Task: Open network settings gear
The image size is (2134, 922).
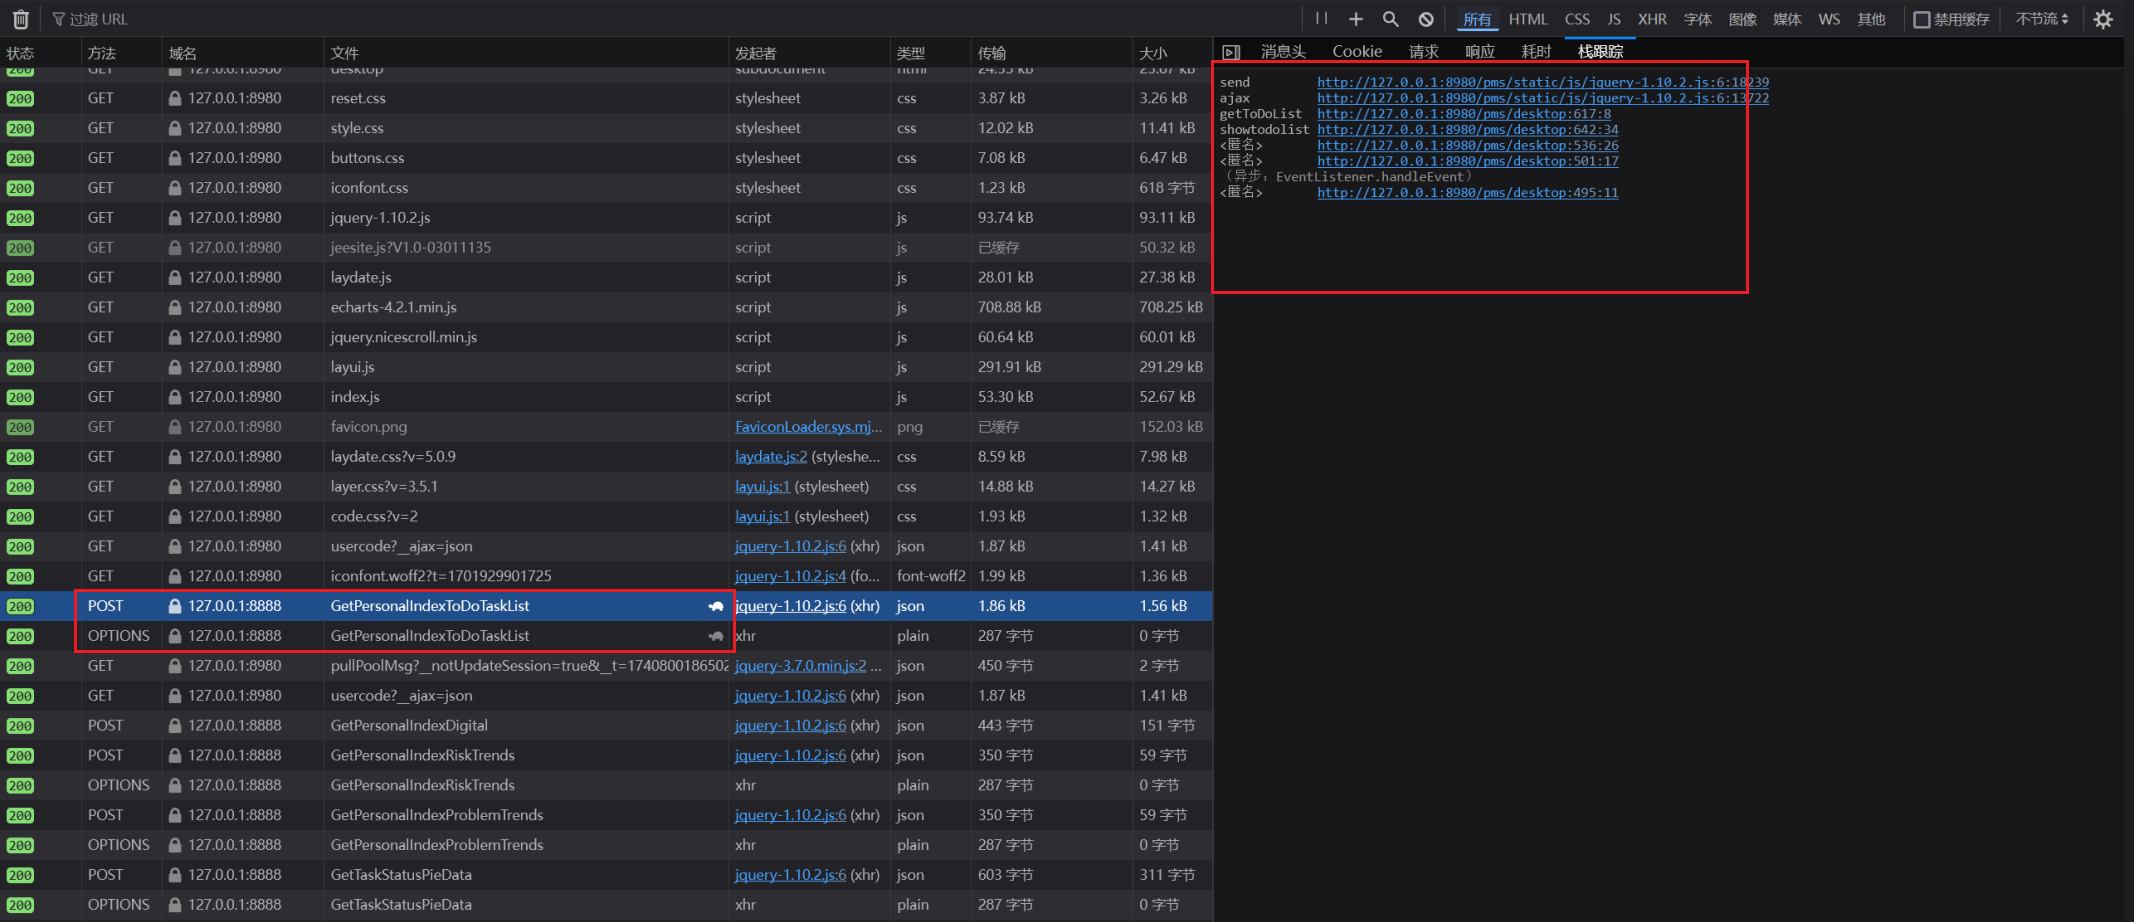Action: (2103, 19)
